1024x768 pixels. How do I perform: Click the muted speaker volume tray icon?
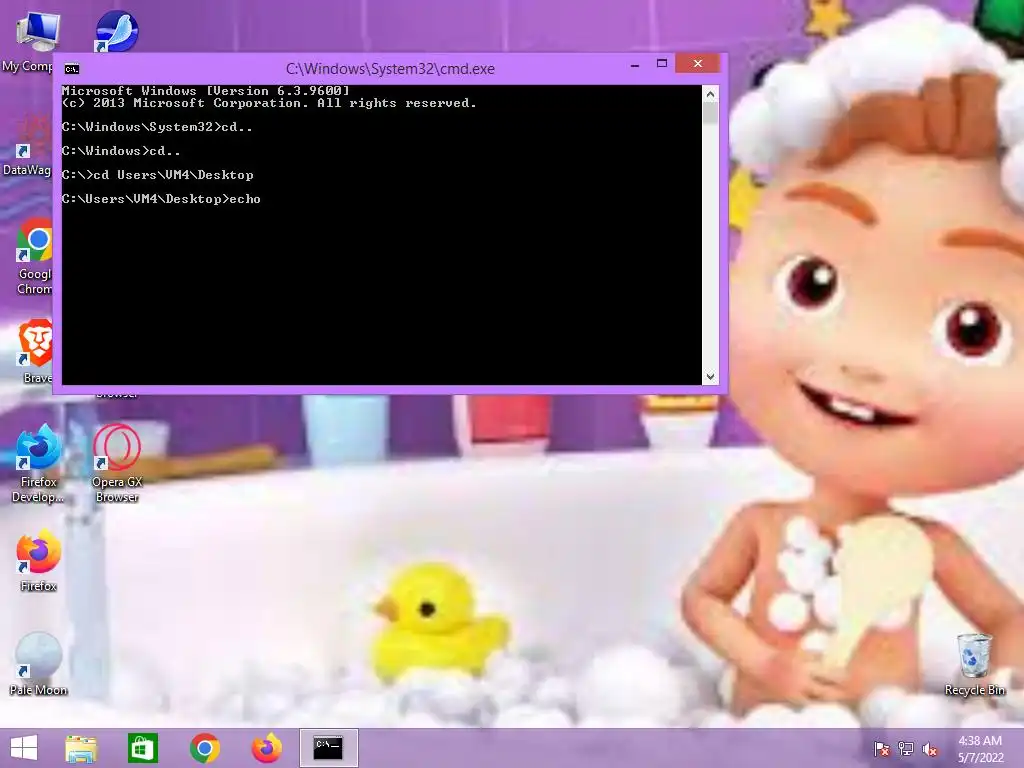(x=930, y=749)
